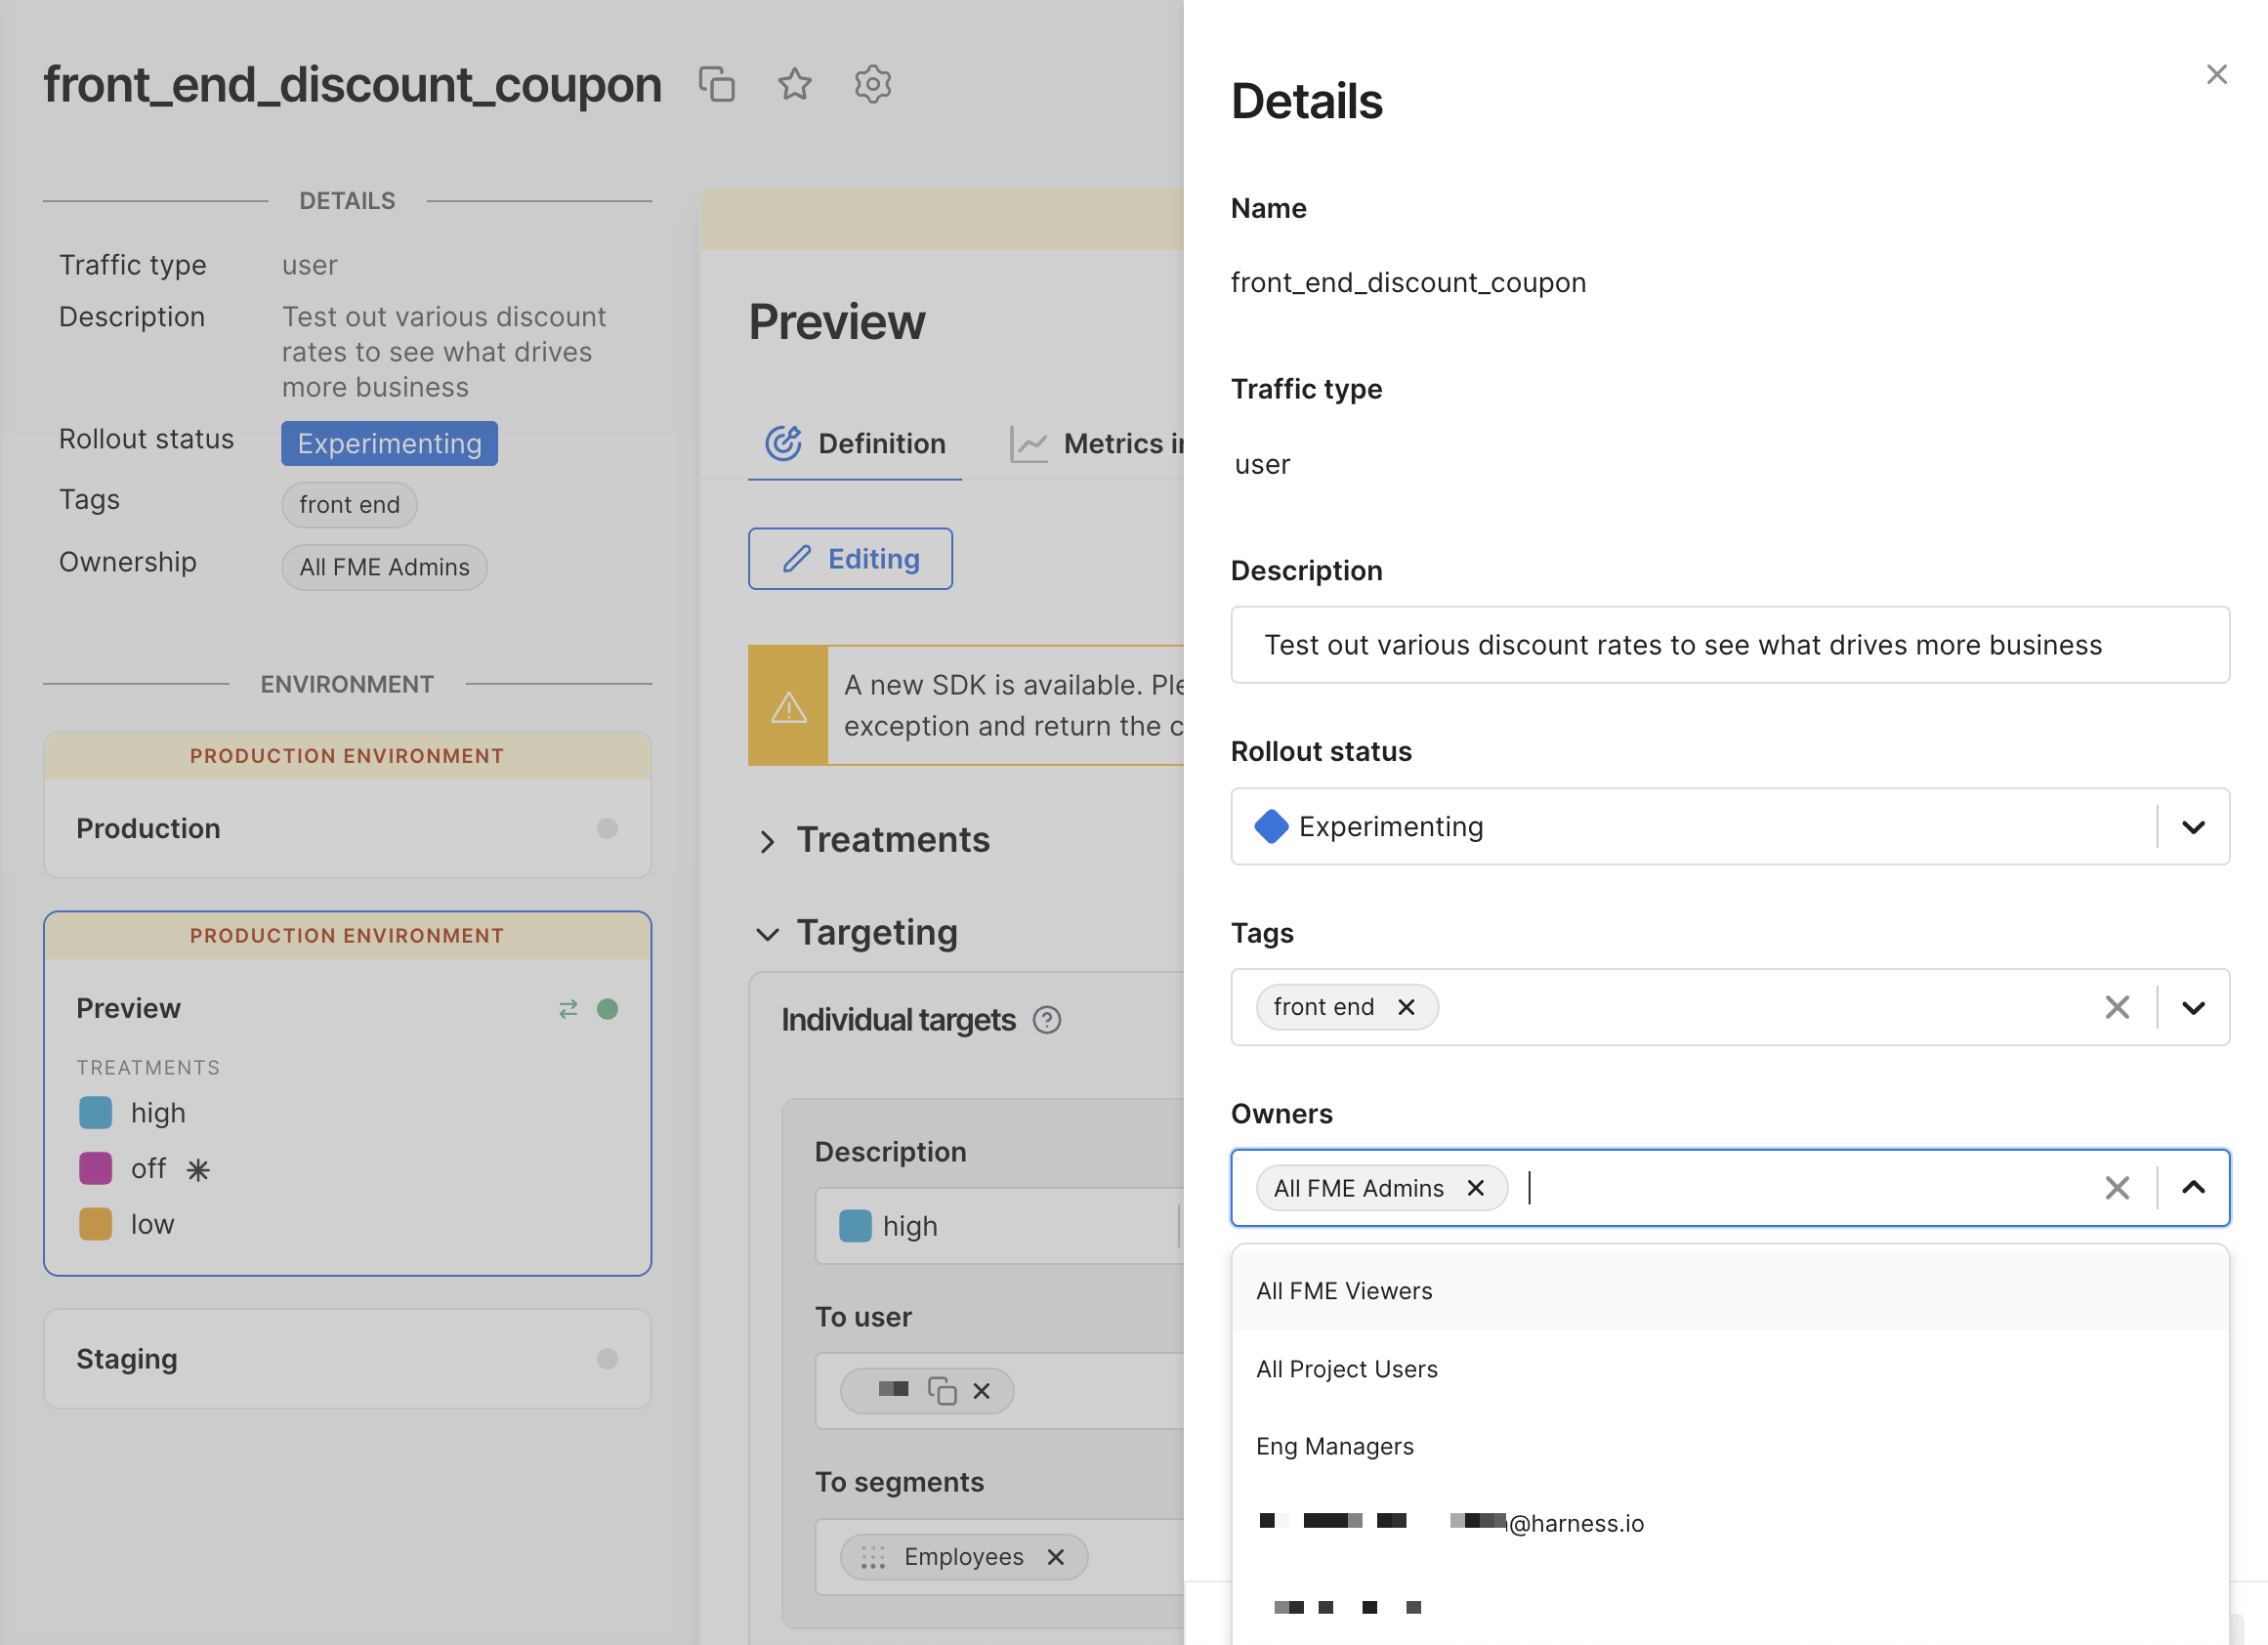Close the Details panel

click(x=2216, y=75)
